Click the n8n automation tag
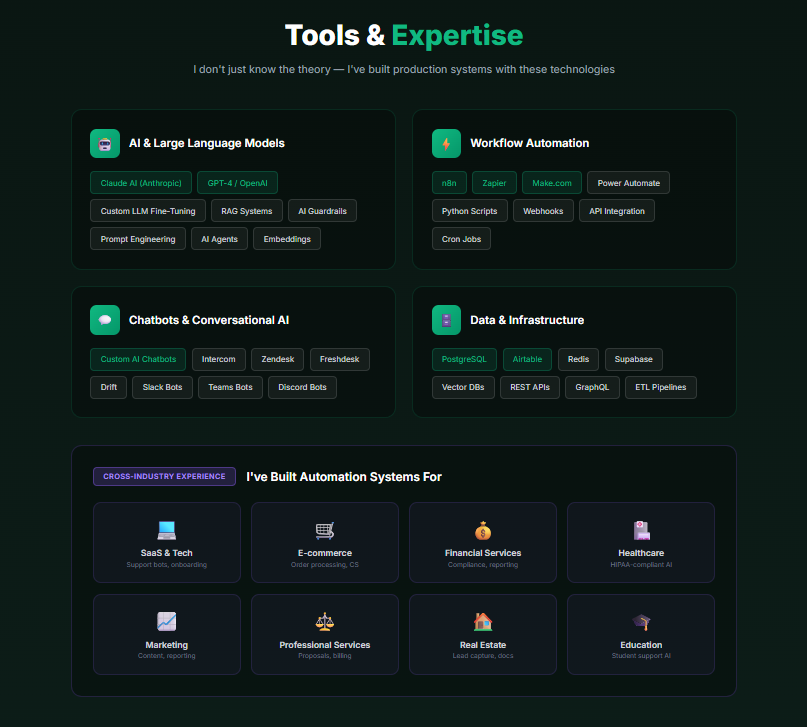This screenshot has width=807, height=727. (449, 183)
